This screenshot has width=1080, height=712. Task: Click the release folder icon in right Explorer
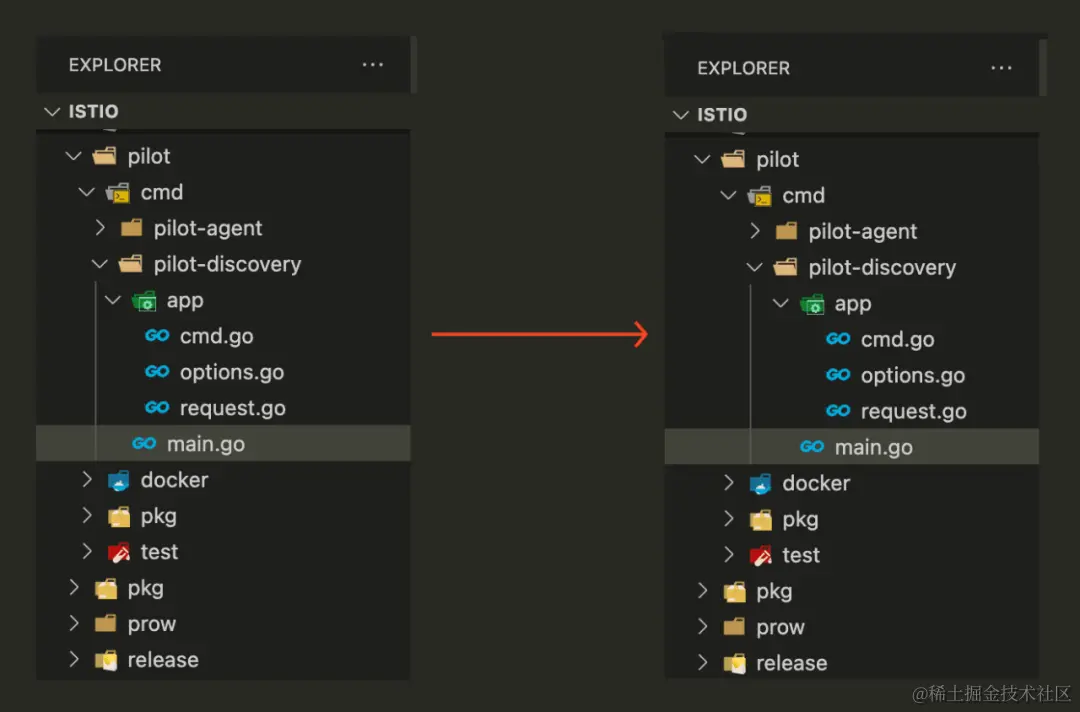coord(734,664)
